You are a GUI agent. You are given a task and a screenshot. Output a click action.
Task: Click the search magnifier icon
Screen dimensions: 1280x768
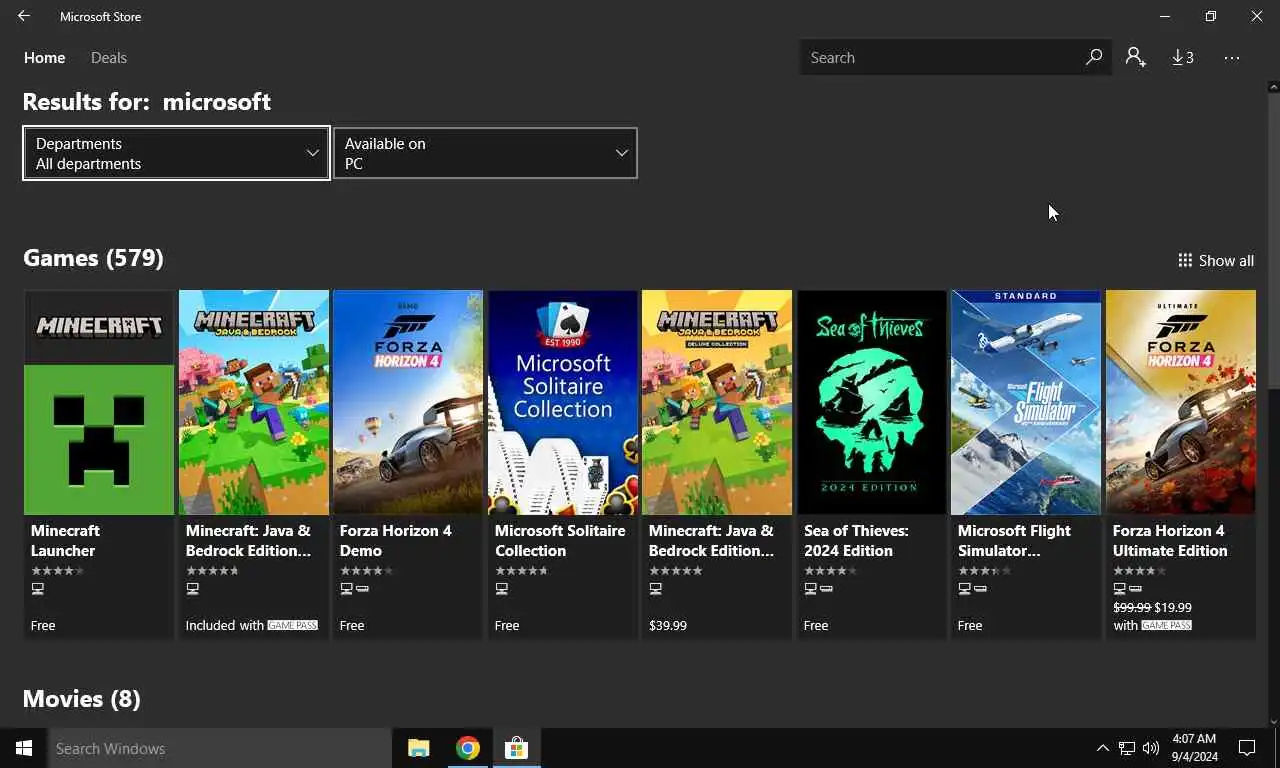click(x=1094, y=58)
